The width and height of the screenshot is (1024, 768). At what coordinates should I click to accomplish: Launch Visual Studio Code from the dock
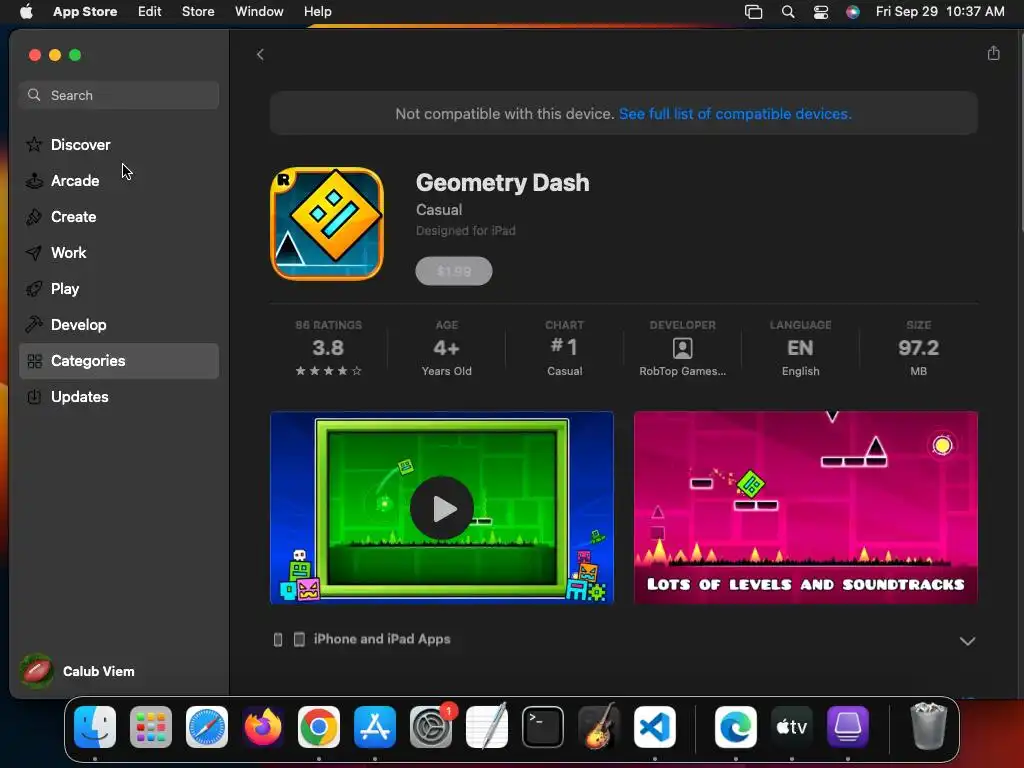(655, 727)
